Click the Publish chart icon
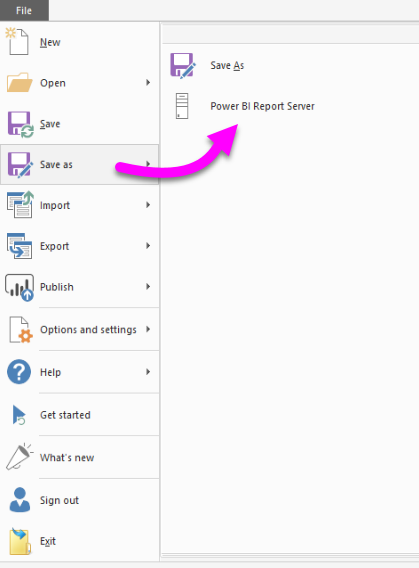Screen dimensions: 419x568 coord(20,288)
